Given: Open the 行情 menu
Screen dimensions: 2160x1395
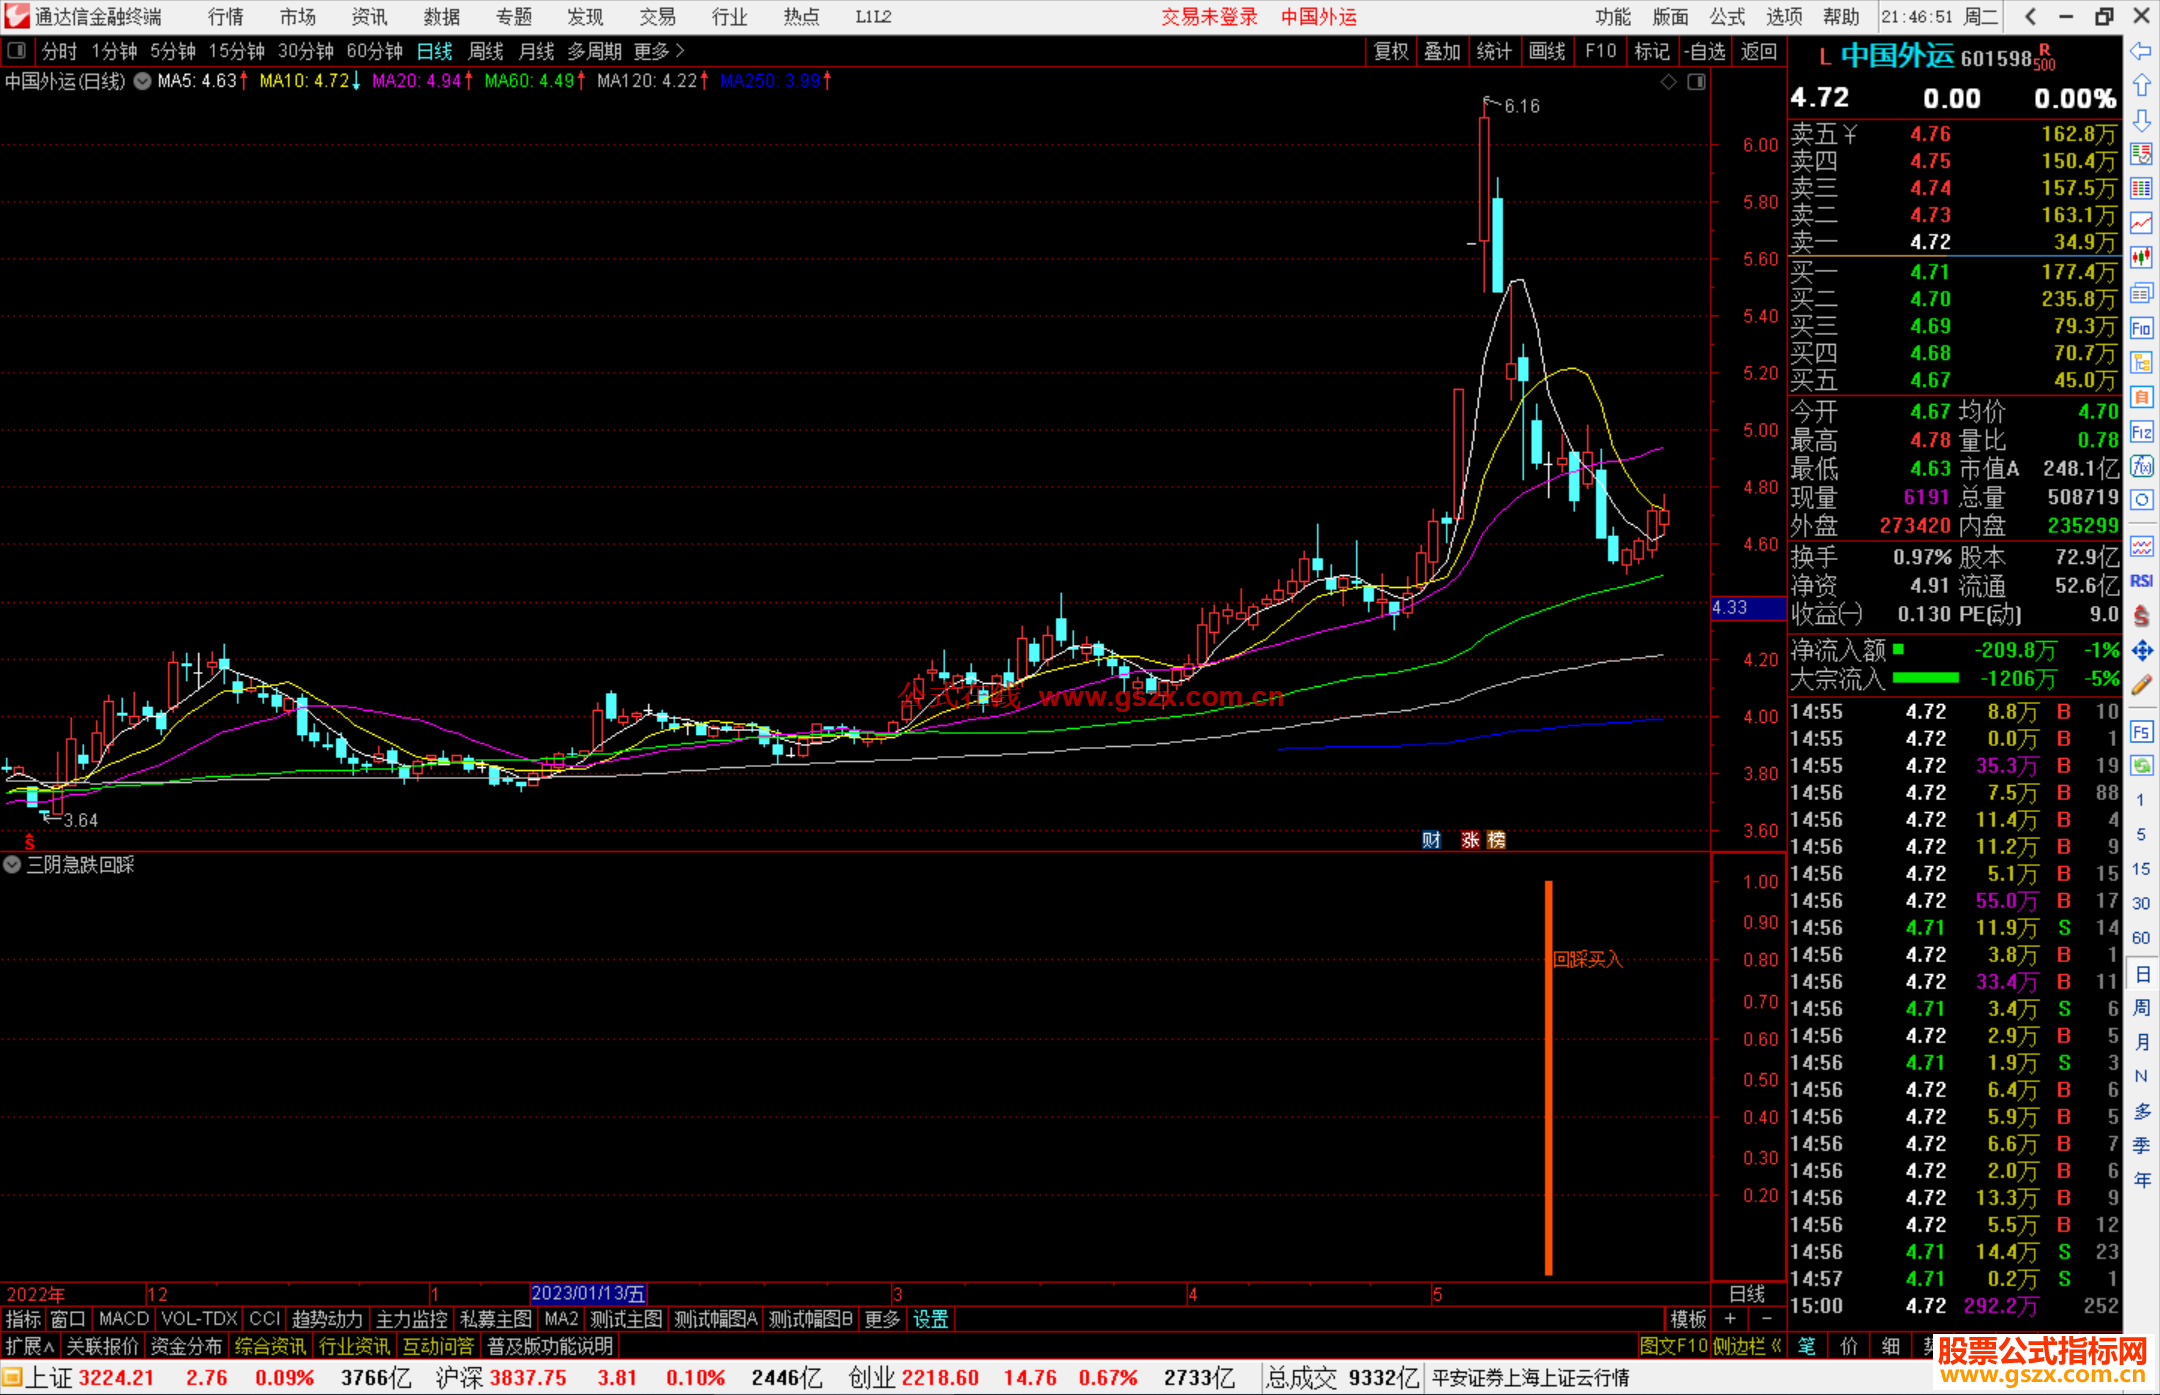Looking at the screenshot, I should (x=226, y=17).
